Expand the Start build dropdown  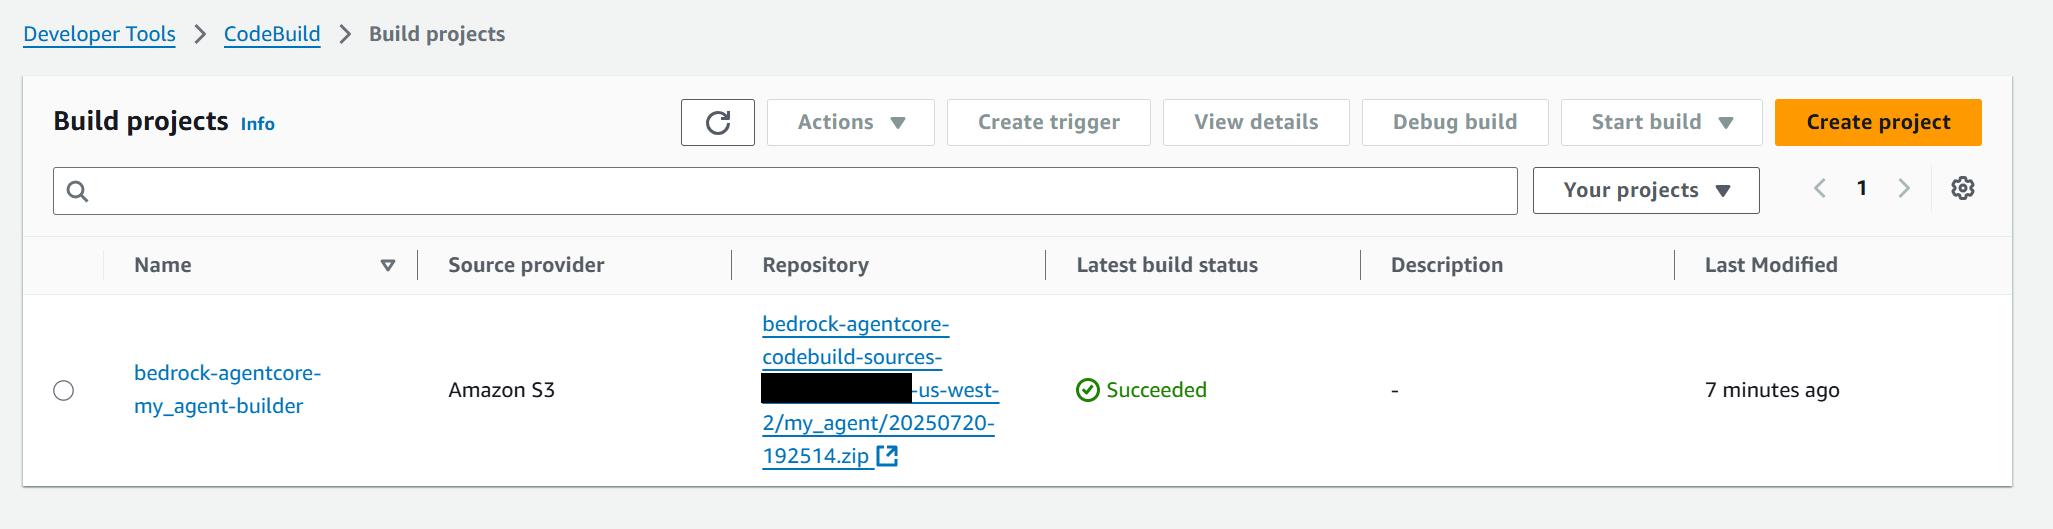(1661, 122)
